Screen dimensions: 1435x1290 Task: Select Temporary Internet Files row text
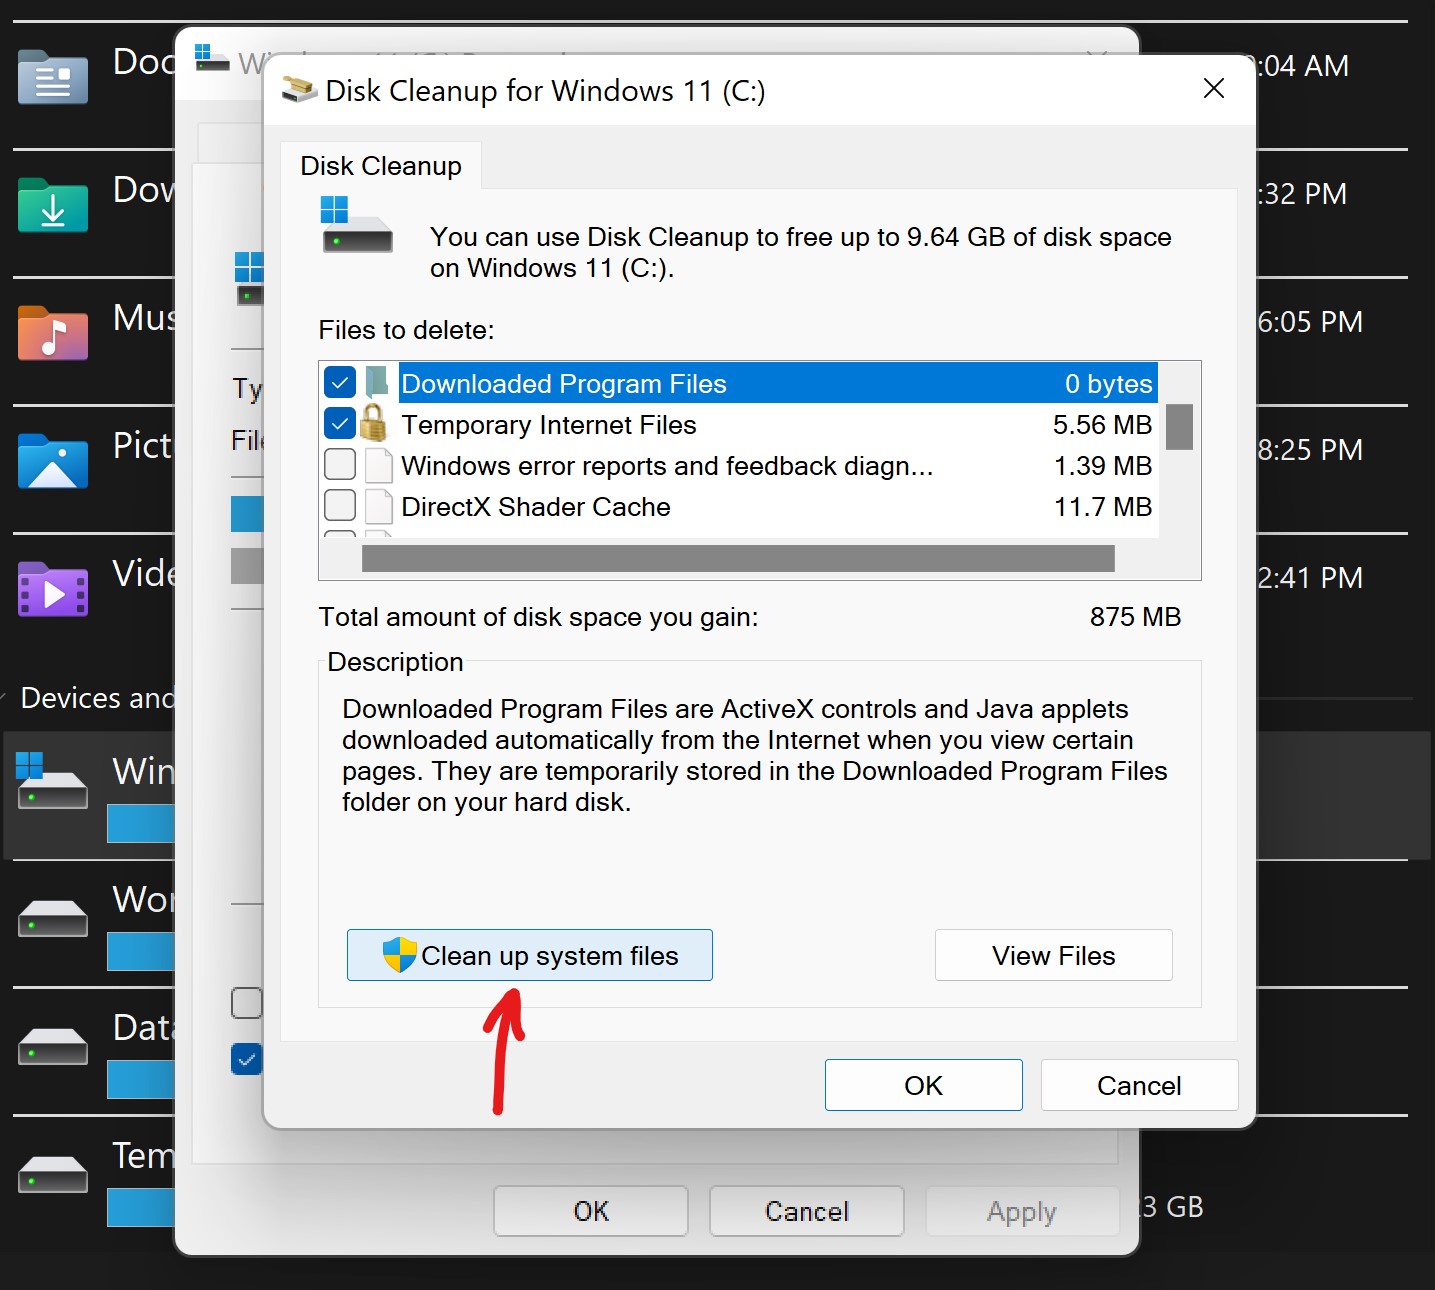[549, 425]
